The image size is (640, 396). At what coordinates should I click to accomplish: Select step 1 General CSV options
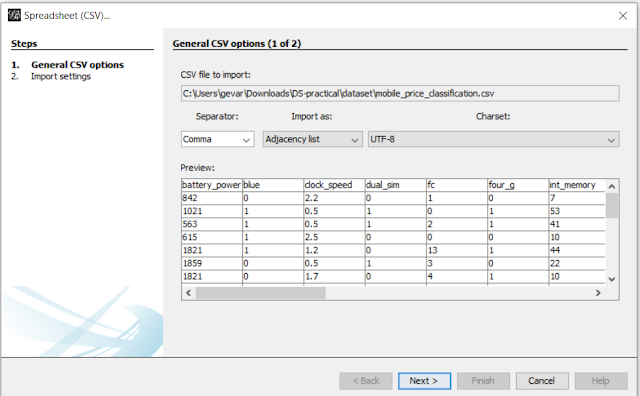point(78,65)
